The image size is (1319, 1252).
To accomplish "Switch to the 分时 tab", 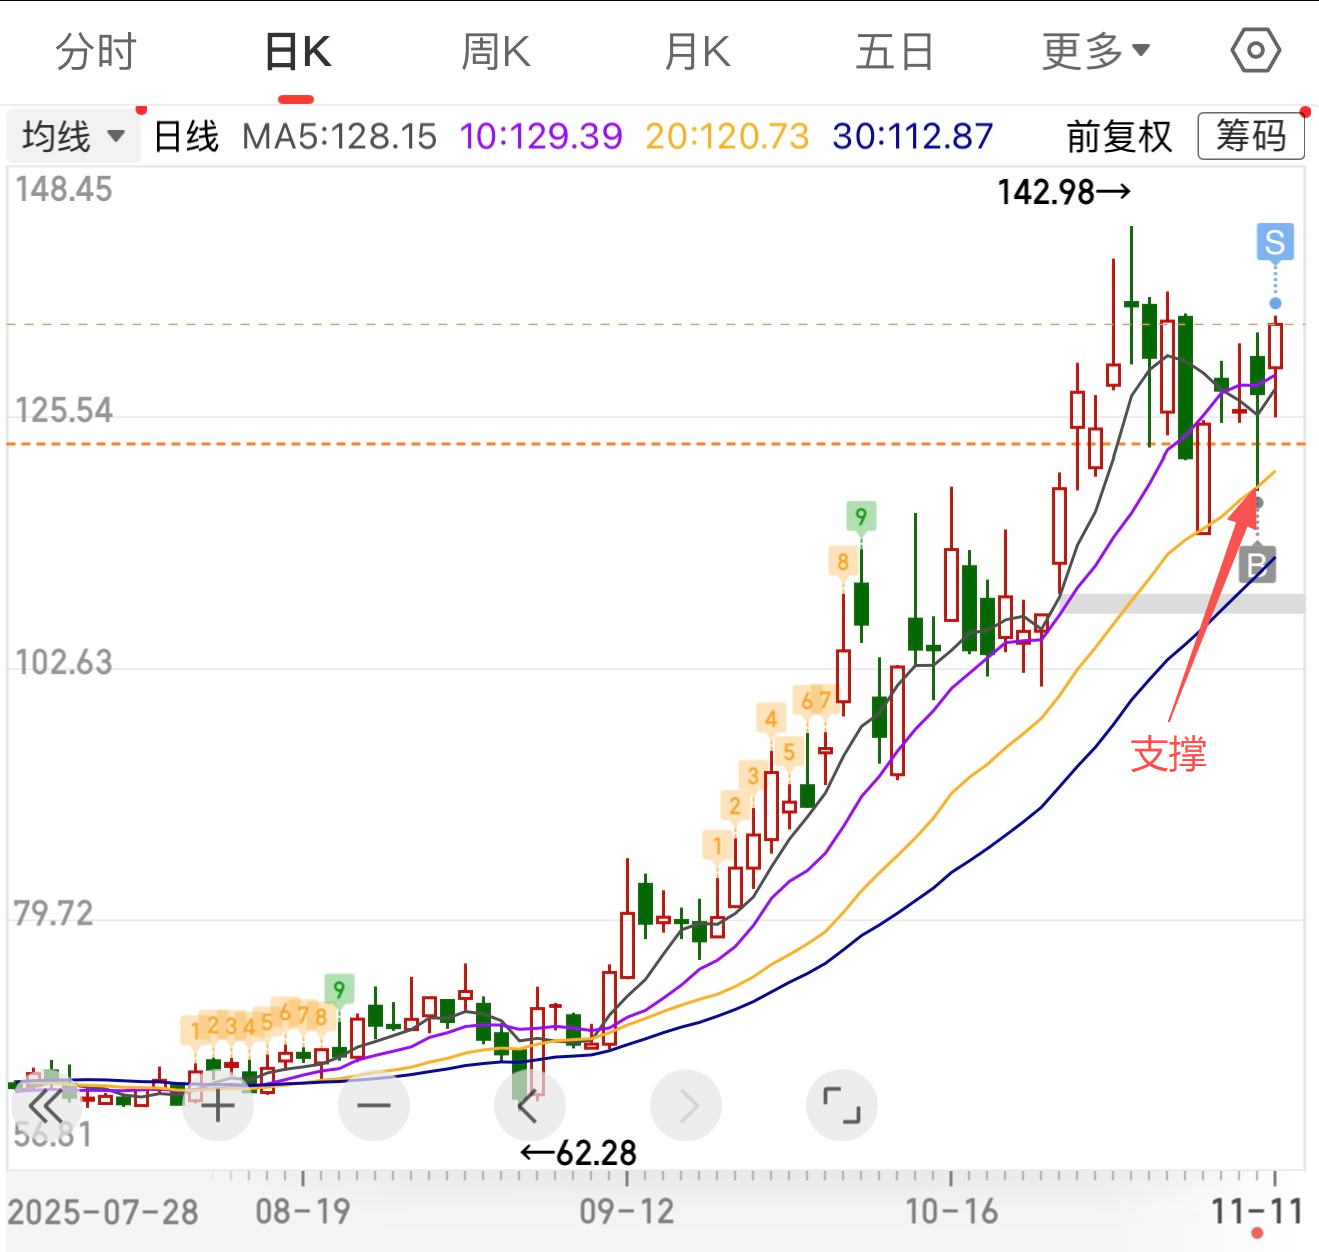I will tap(96, 51).
